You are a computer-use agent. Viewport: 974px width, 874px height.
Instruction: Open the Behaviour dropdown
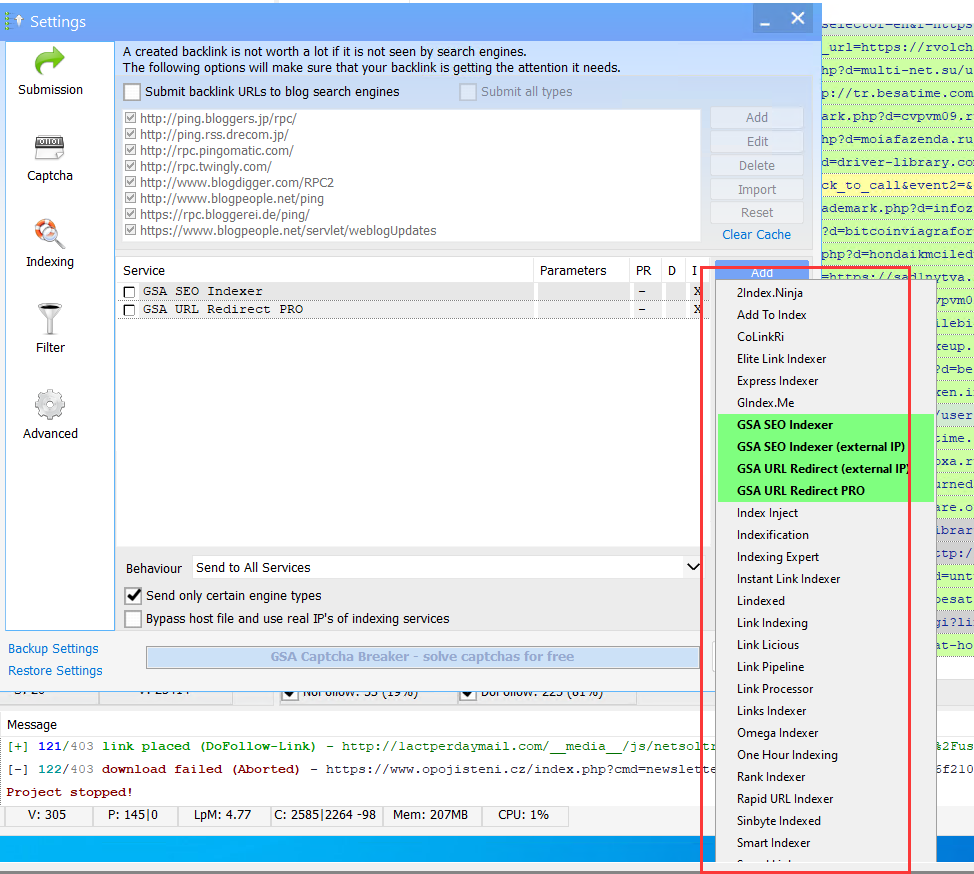pos(693,567)
